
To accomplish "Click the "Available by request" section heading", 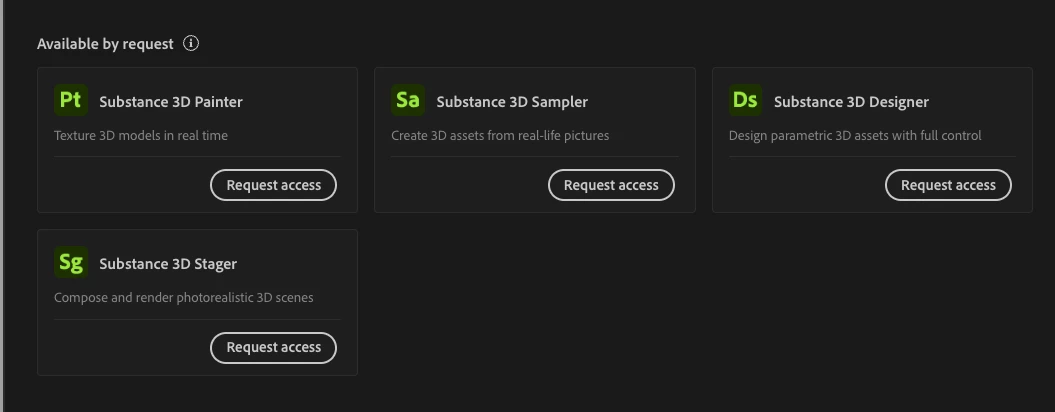I will coord(105,44).
